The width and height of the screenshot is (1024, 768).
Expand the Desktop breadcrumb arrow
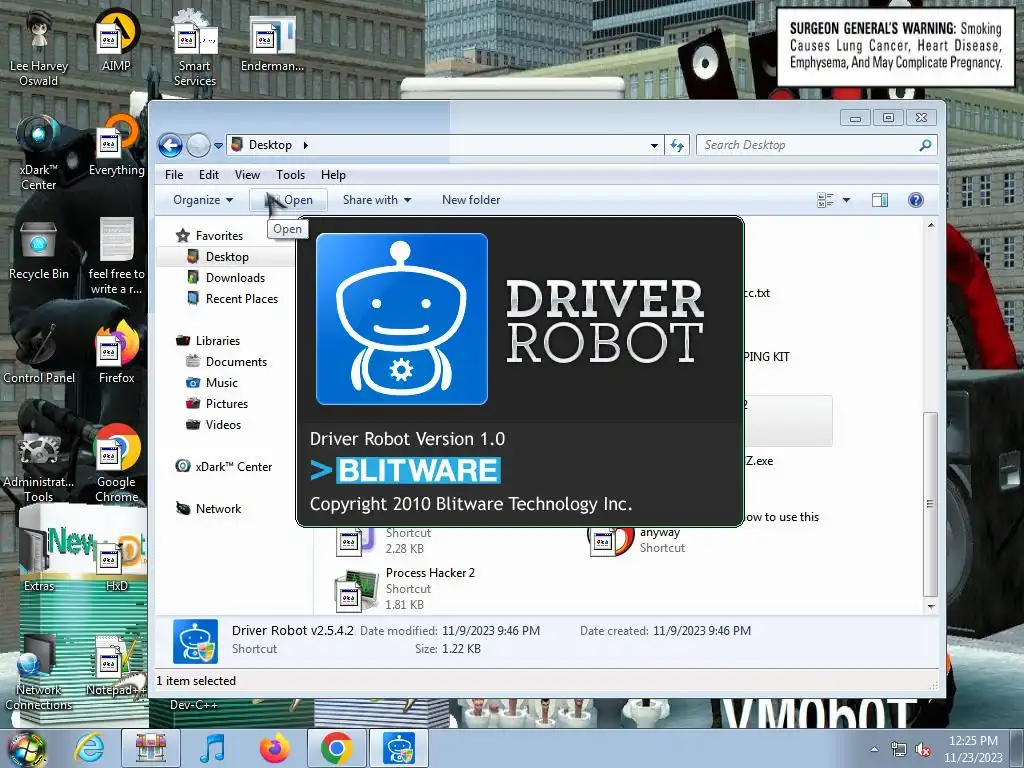point(306,145)
